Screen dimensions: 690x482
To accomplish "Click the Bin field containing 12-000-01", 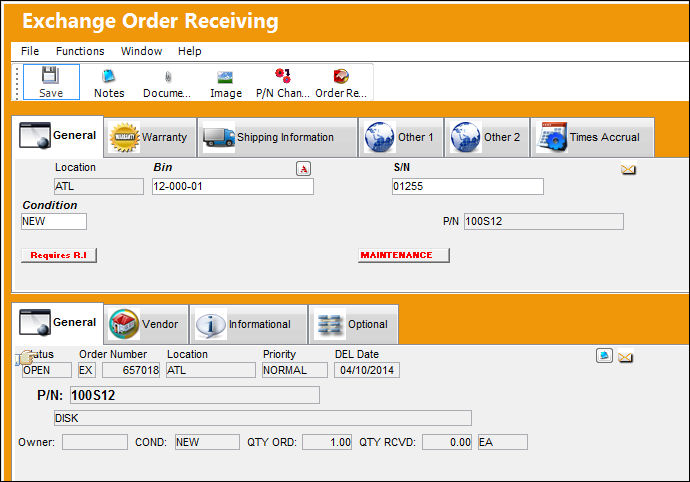I will click(233, 187).
